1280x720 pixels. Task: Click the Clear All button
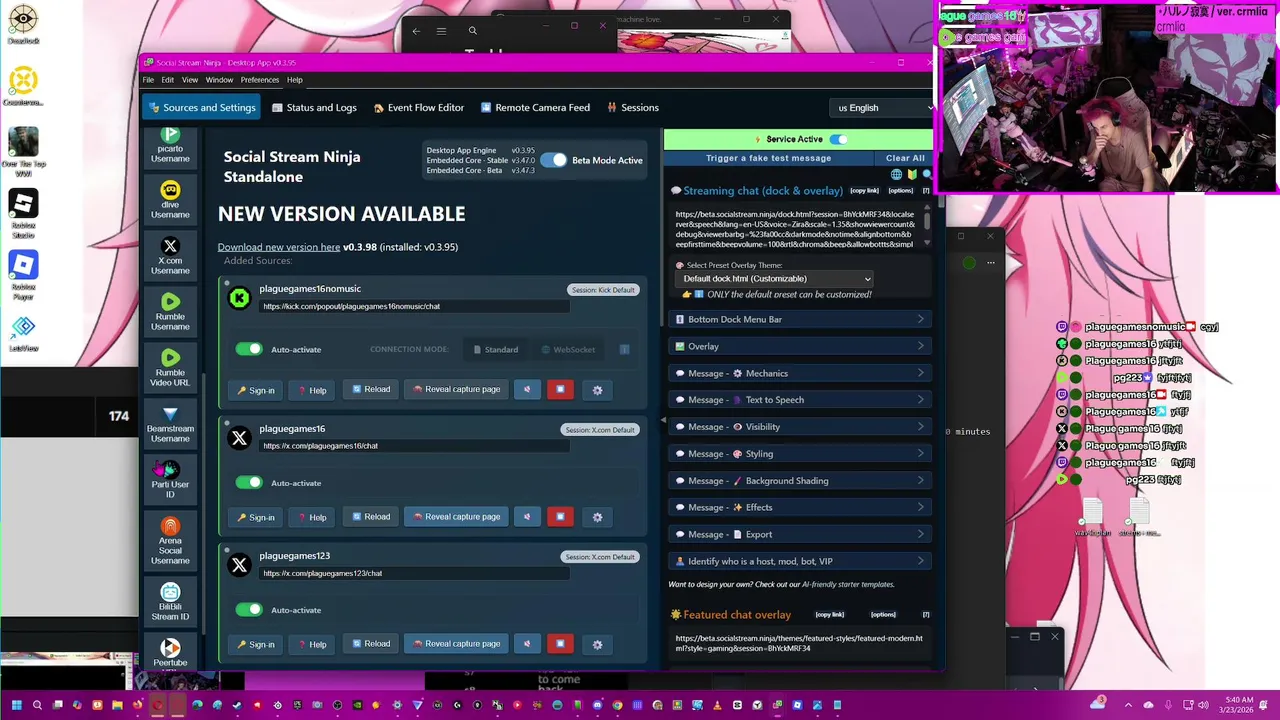[x=905, y=158]
